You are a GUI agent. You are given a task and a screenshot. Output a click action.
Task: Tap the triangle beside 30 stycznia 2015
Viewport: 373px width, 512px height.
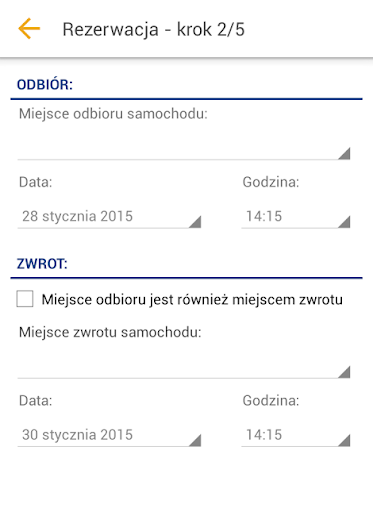[x=195, y=440]
